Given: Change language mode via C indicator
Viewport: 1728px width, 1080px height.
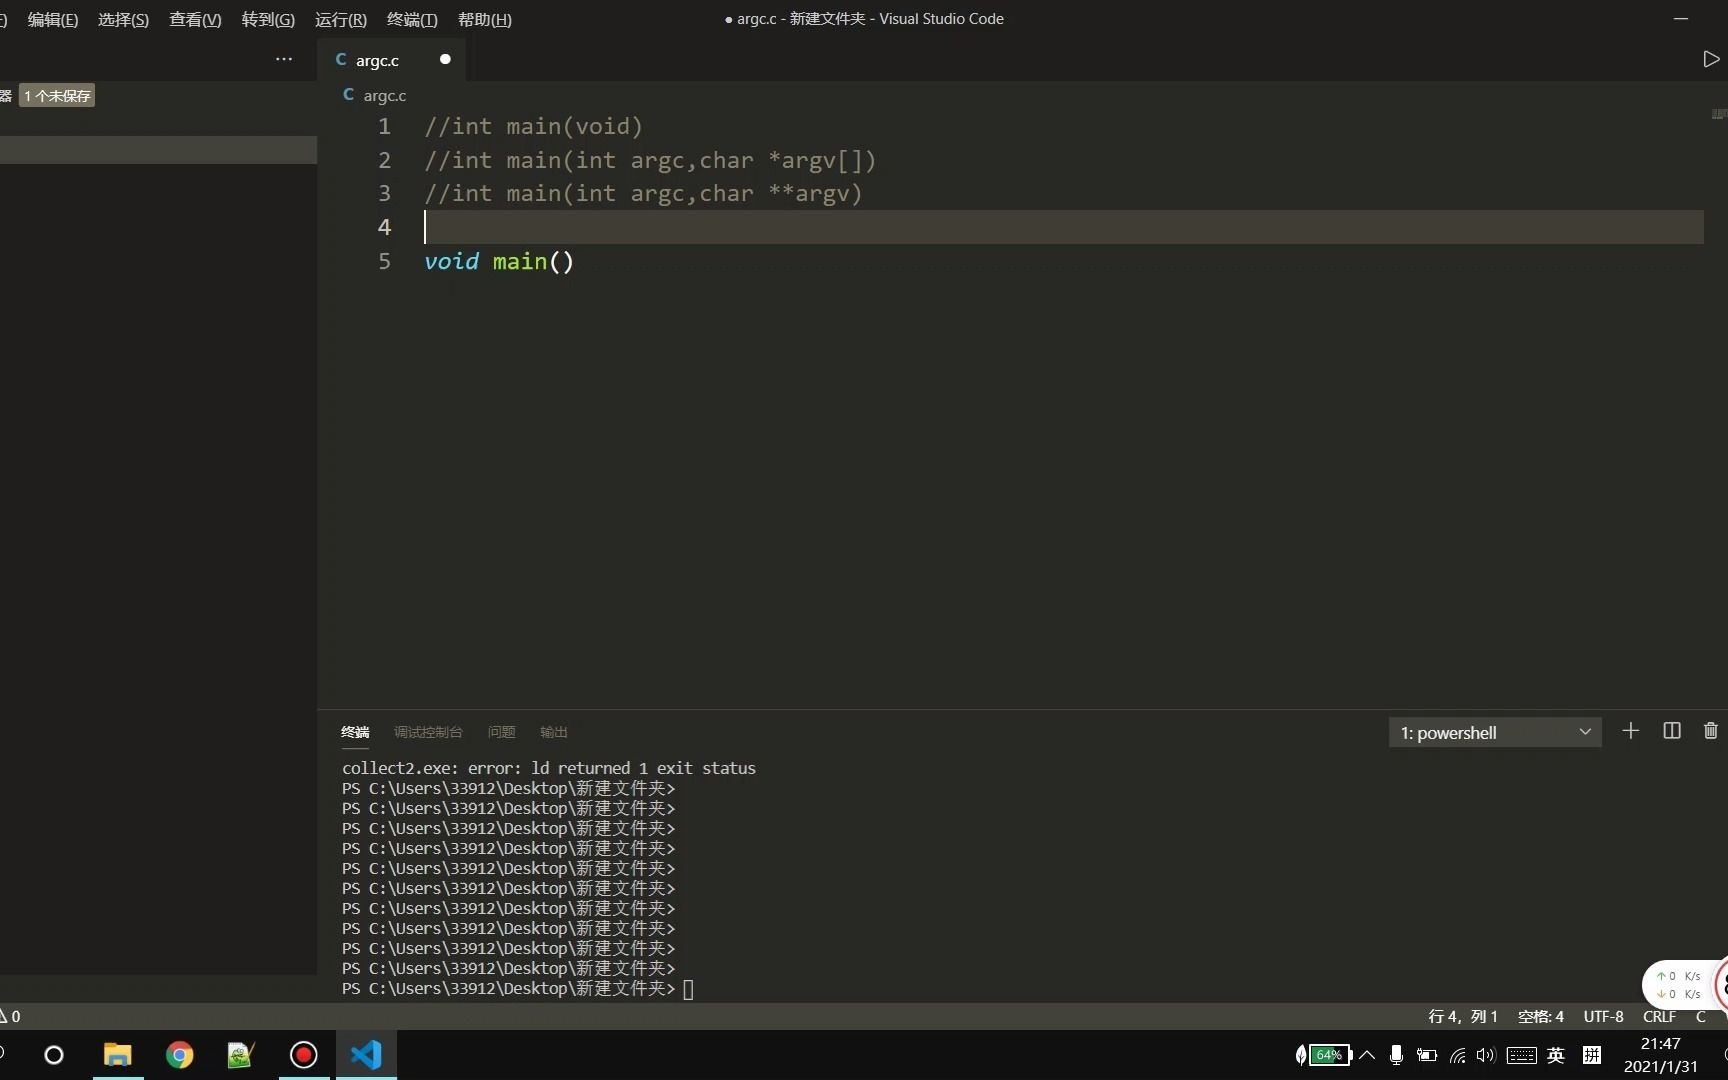Looking at the screenshot, I should pyautogui.click(x=1700, y=1016).
